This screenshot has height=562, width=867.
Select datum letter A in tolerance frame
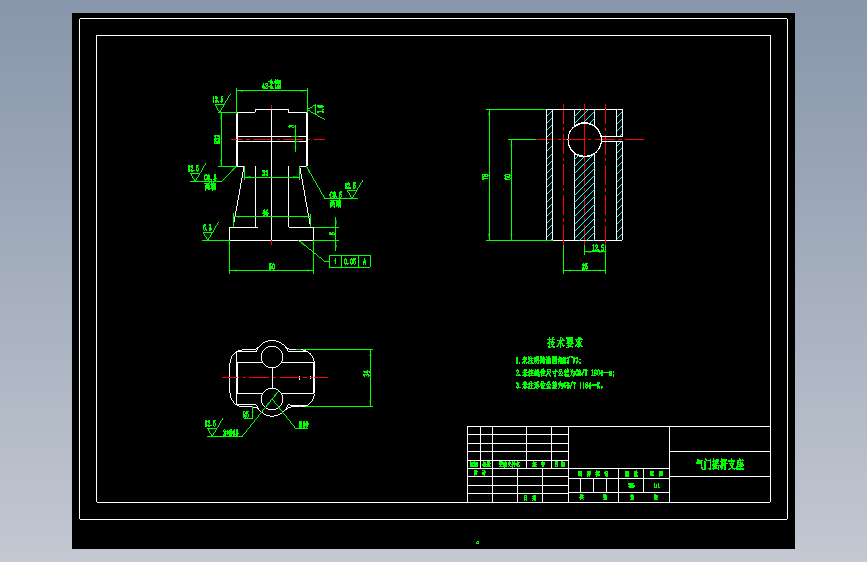[x=364, y=262]
